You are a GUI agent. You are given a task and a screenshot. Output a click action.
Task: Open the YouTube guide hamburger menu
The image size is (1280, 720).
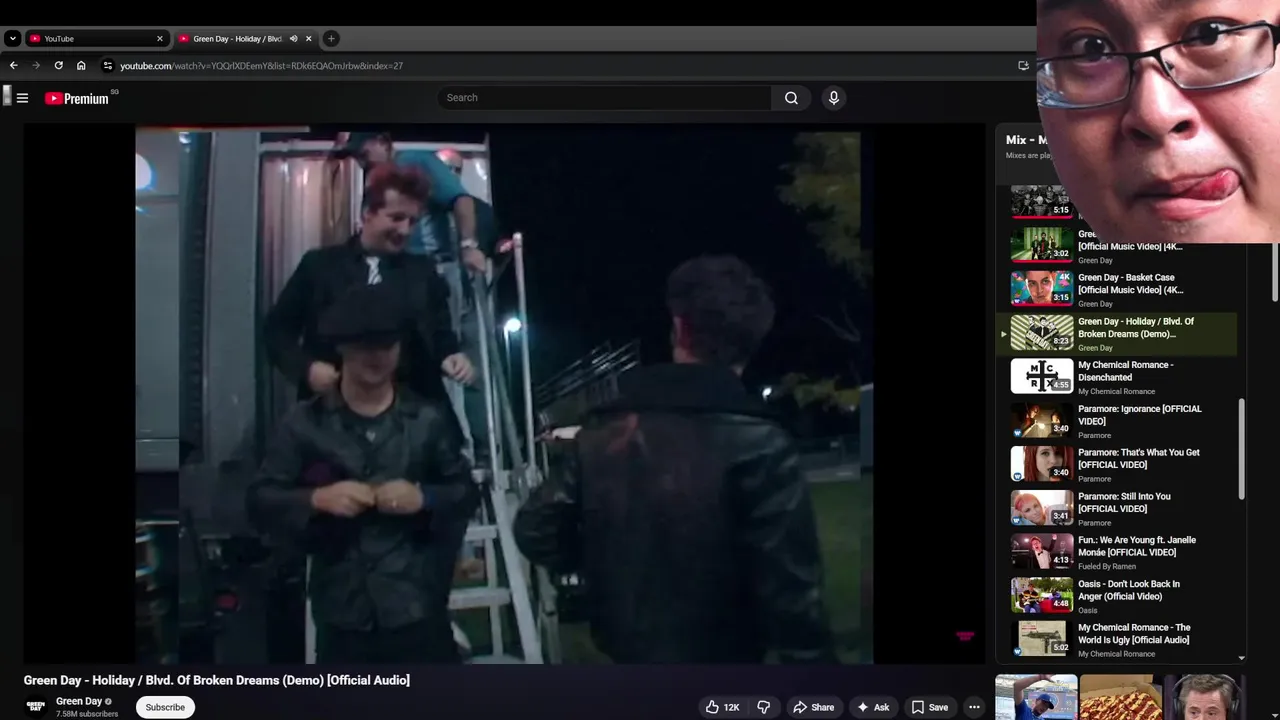pos(22,98)
